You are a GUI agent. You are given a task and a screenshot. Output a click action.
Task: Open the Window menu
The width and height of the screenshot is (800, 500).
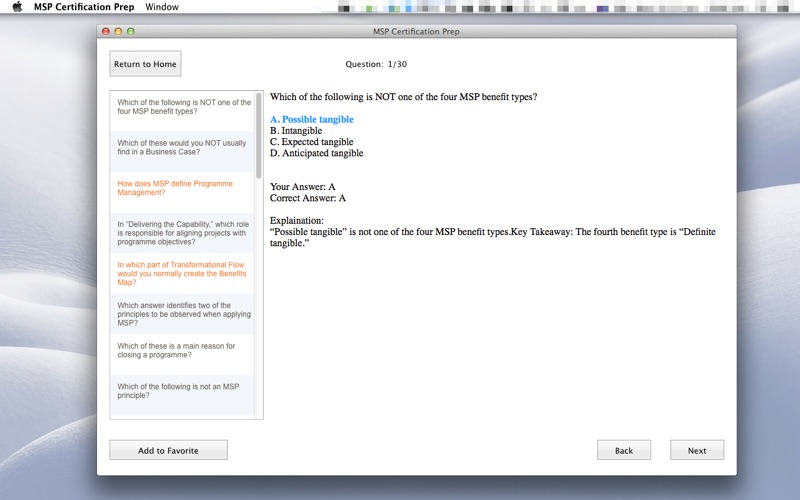point(162,7)
